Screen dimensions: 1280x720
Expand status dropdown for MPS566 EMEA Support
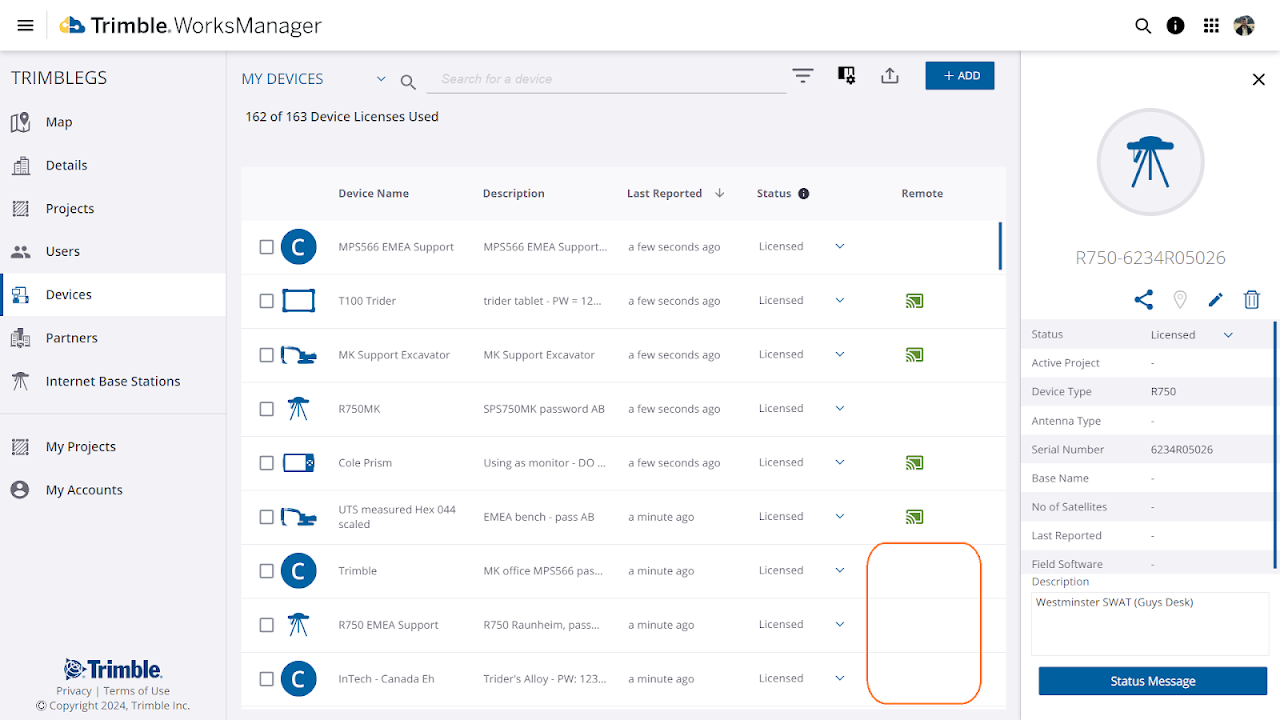[x=840, y=247]
